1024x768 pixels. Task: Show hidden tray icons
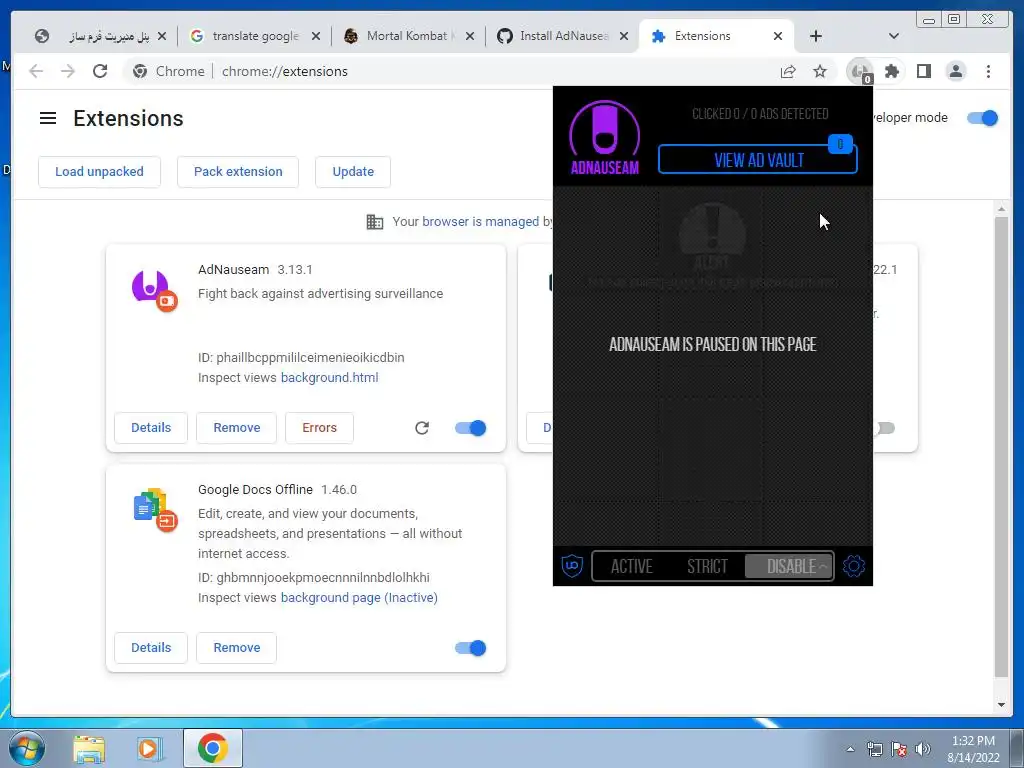tap(850, 749)
